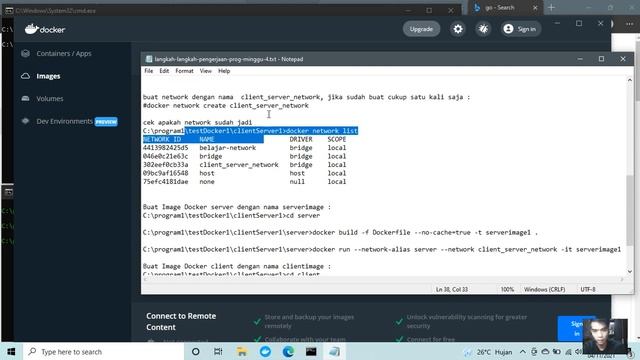Image resolution: width=640 pixels, height=360 pixels.
Task: Open Docker settings gear icon
Action: coord(458,29)
